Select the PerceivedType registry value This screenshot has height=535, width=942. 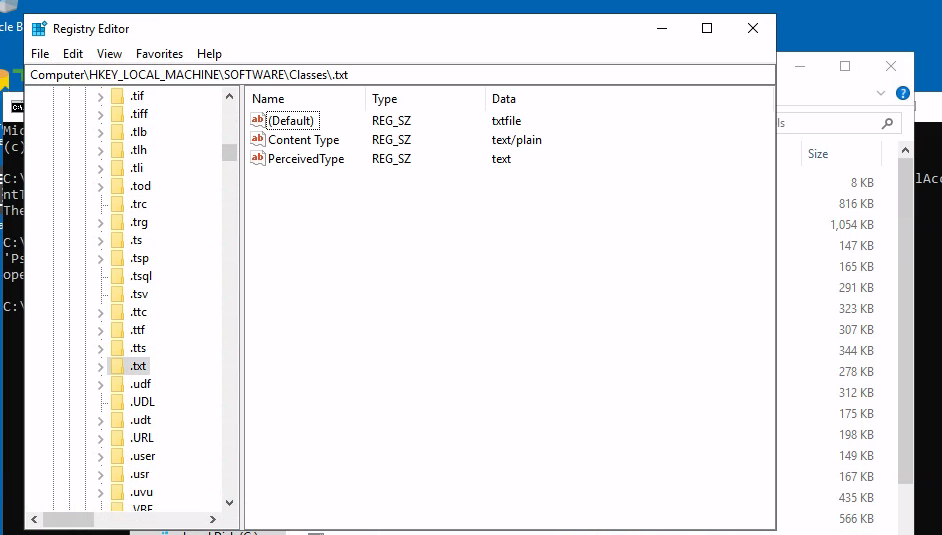[x=306, y=159]
